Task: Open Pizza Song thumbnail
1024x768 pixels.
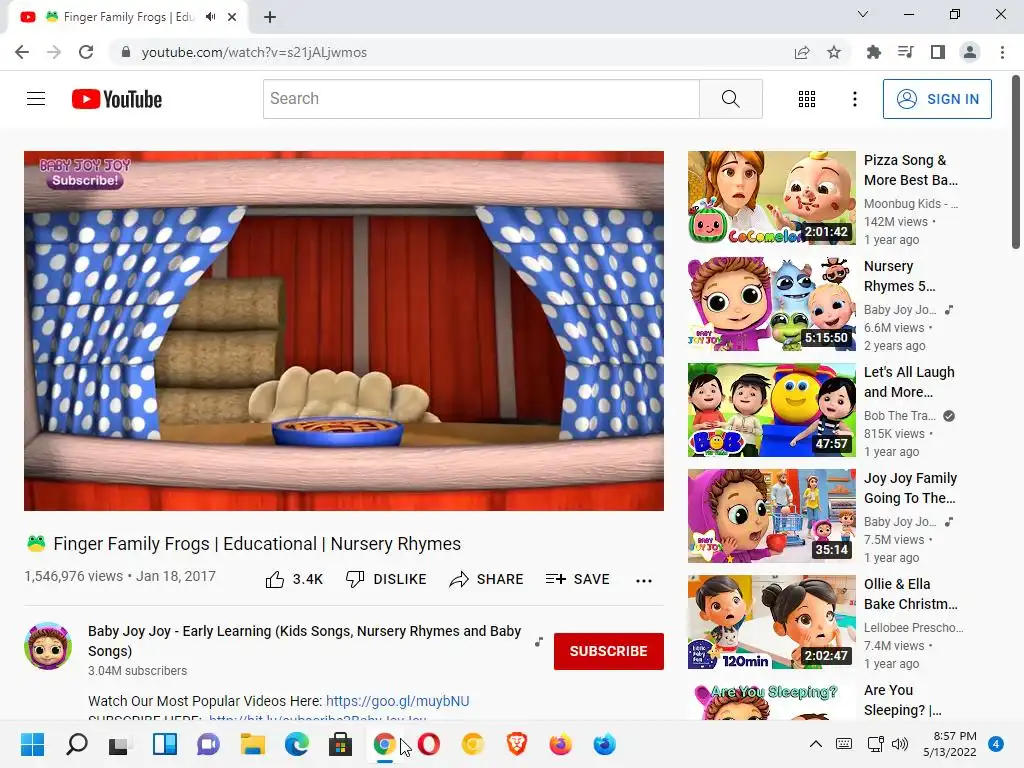Action: pyautogui.click(x=771, y=198)
